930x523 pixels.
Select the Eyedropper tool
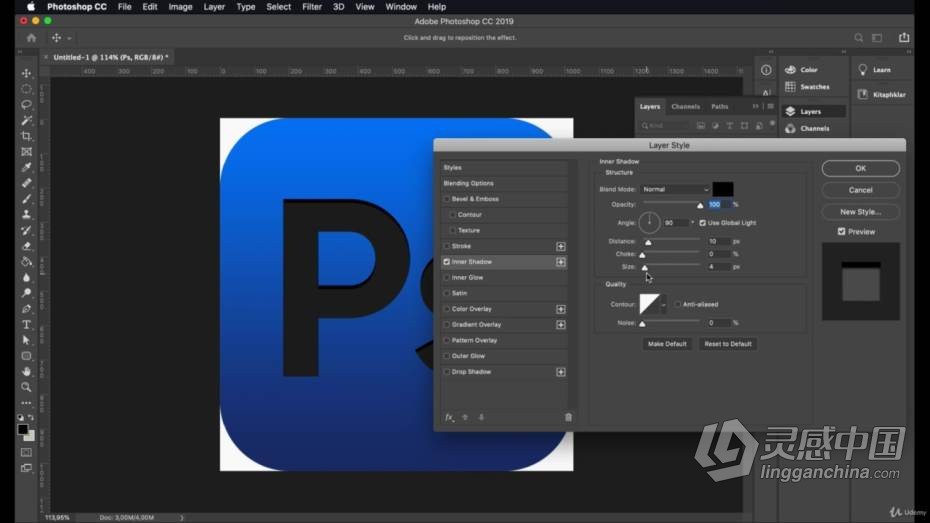(26, 167)
